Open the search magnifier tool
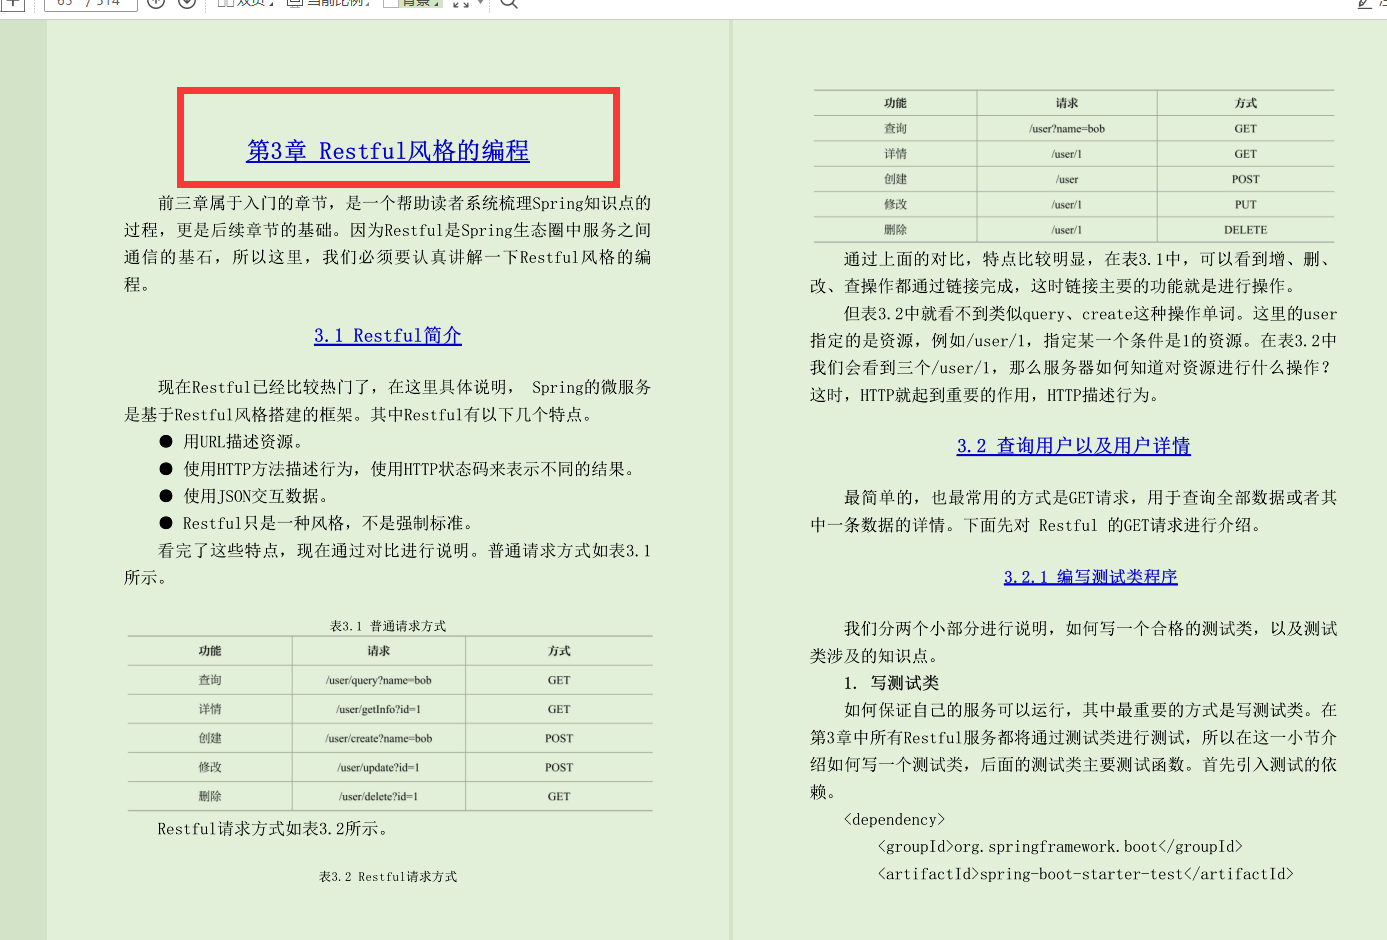 point(507,5)
